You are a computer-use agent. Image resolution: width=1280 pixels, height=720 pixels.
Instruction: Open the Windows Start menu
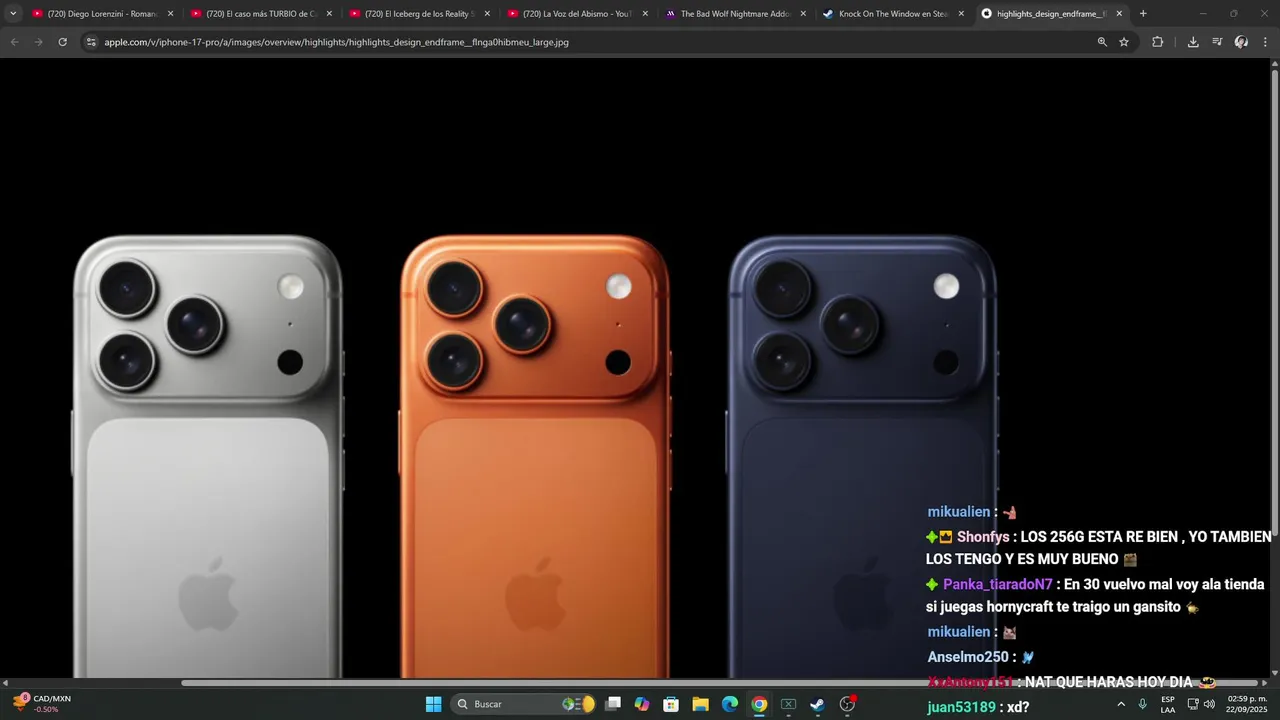[433, 704]
